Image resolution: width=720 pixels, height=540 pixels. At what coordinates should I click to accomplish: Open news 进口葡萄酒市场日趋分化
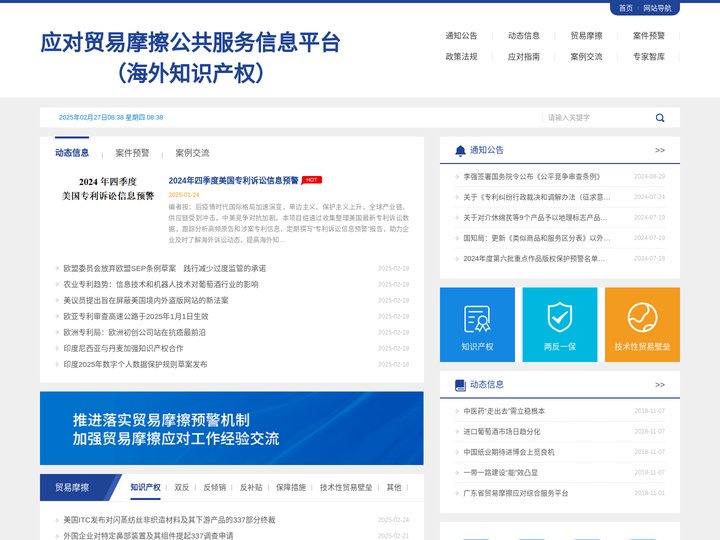(501, 432)
